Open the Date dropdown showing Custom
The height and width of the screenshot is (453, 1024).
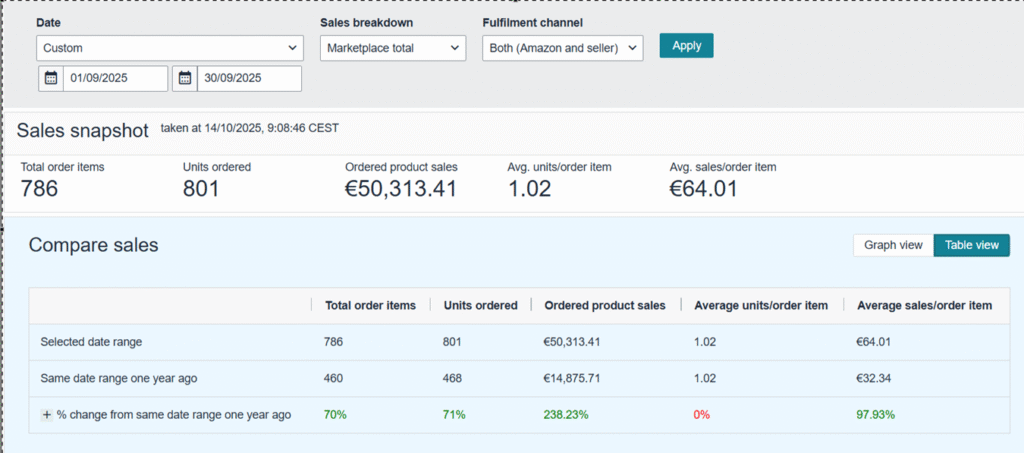(169, 48)
